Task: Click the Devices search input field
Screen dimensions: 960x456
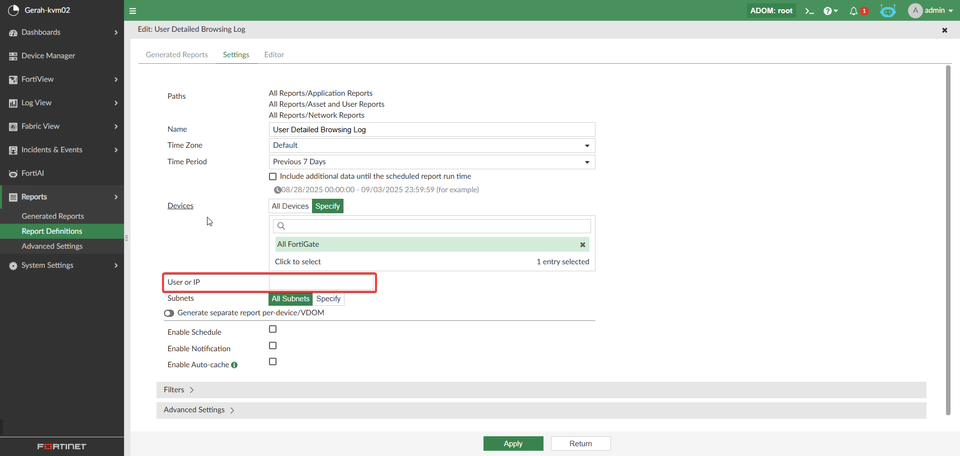Action: [x=432, y=226]
